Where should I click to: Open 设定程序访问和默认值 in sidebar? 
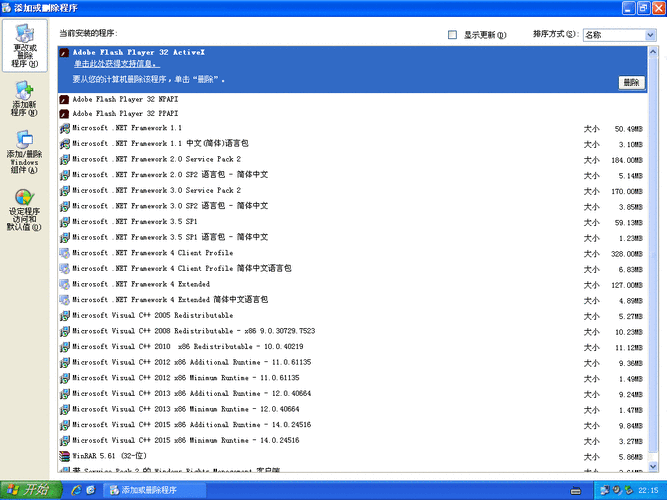[x=25, y=209]
